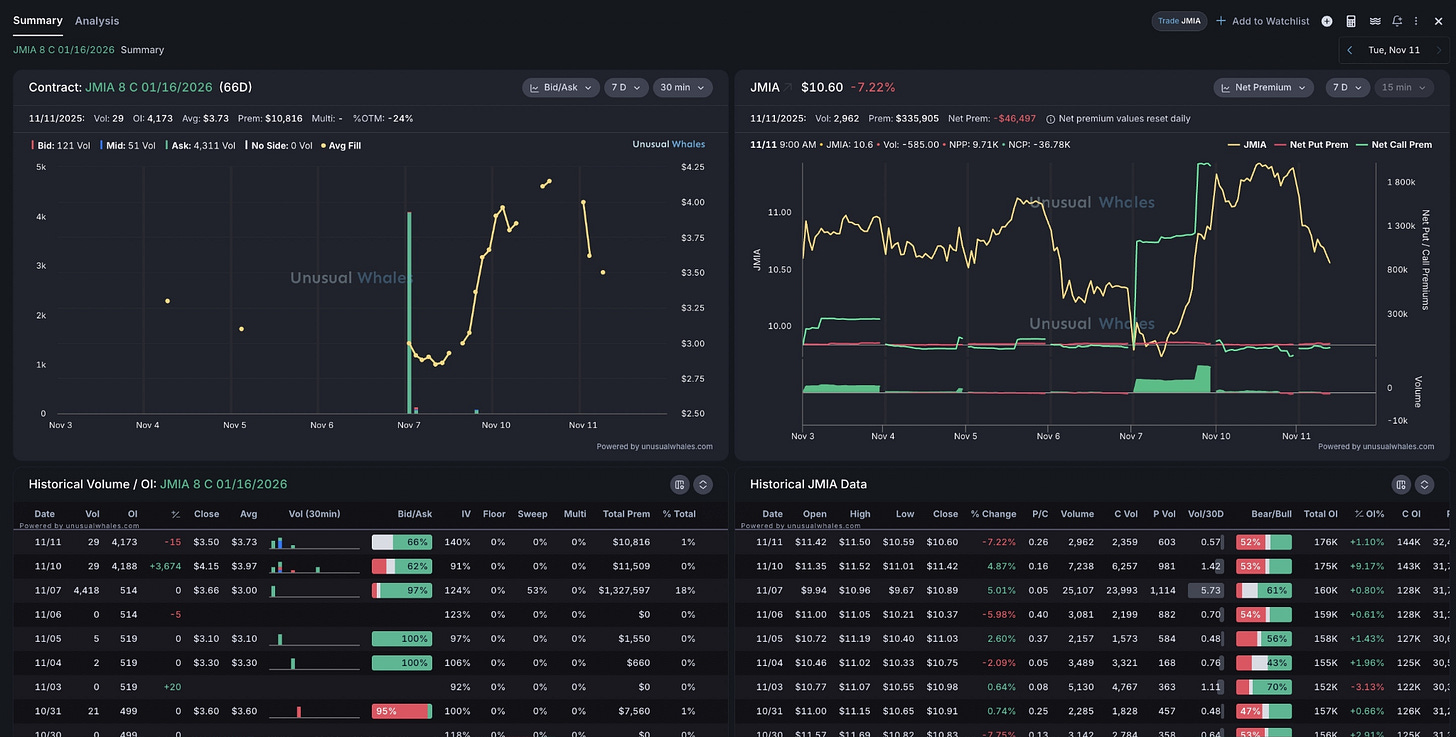
Task: Click the green JMIA 8 C 01/16/2026 contract title
Action: [x=149, y=88]
